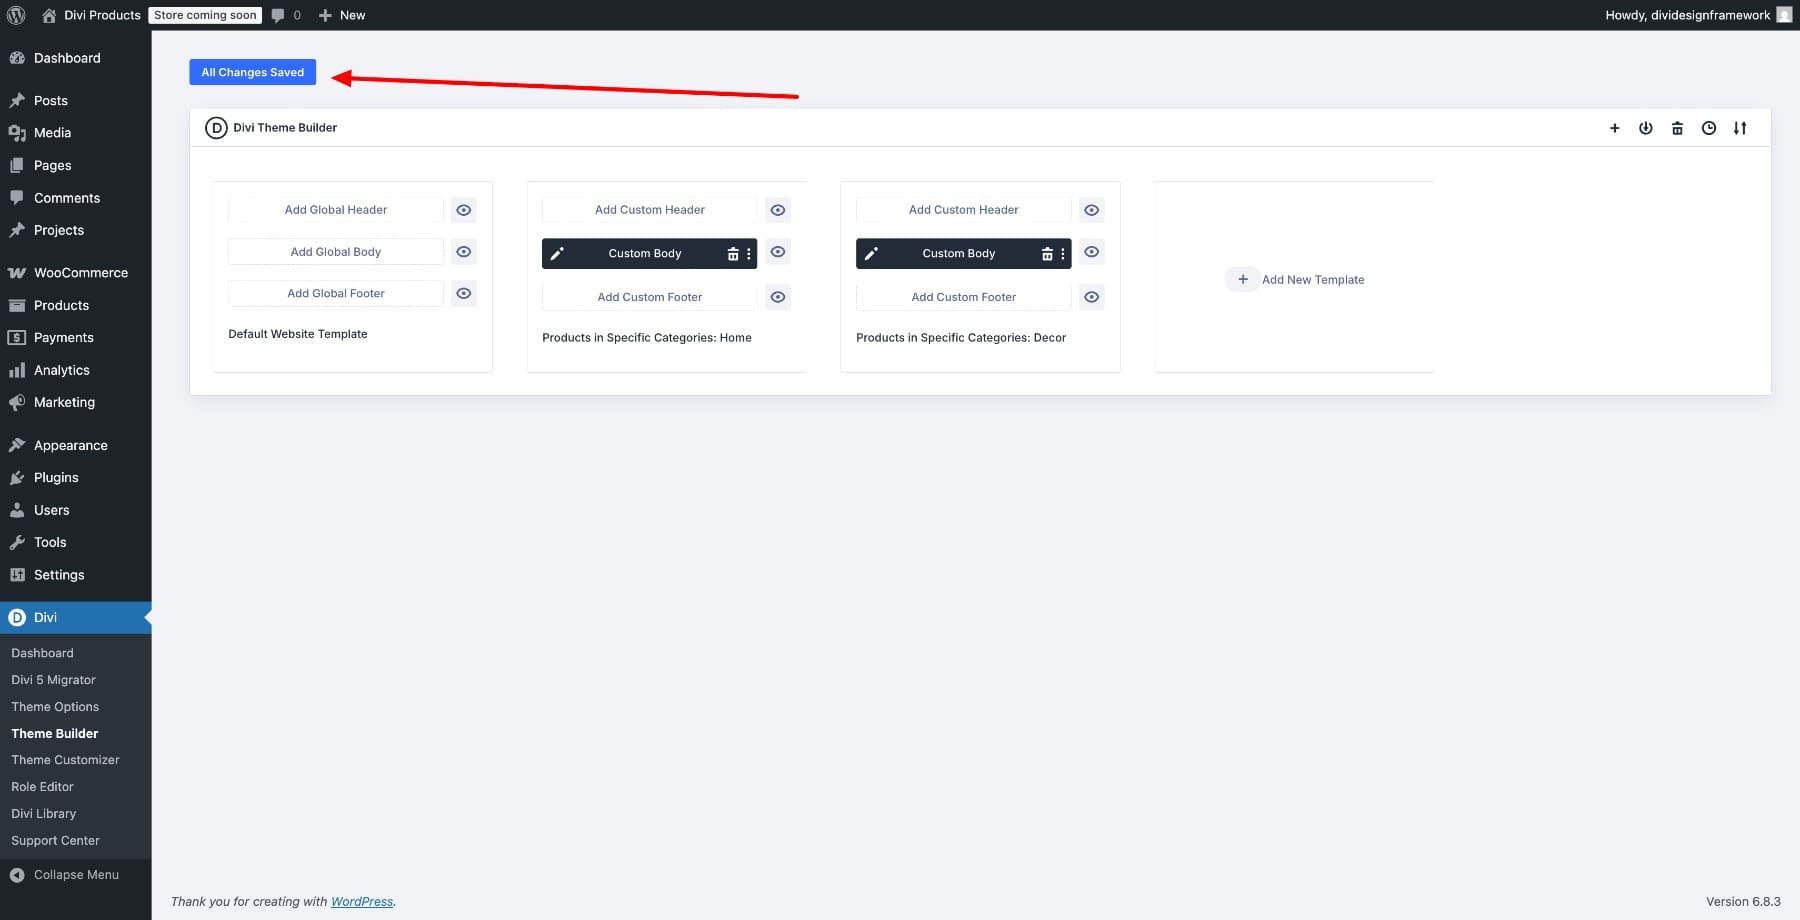Navigate to Pages
This screenshot has height=920, width=1800.
pos(52,166)
